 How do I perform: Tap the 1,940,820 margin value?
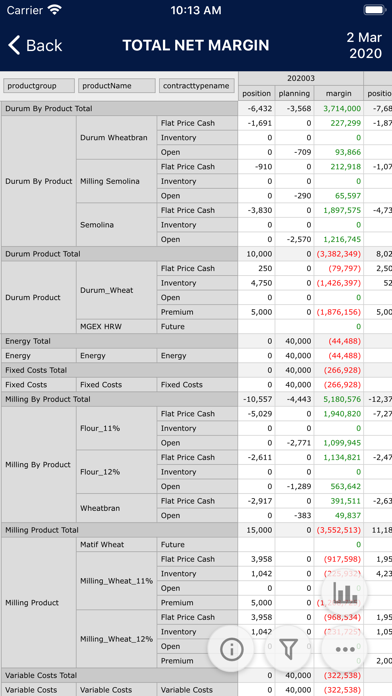pyautogui.click(x=342, y=414)
